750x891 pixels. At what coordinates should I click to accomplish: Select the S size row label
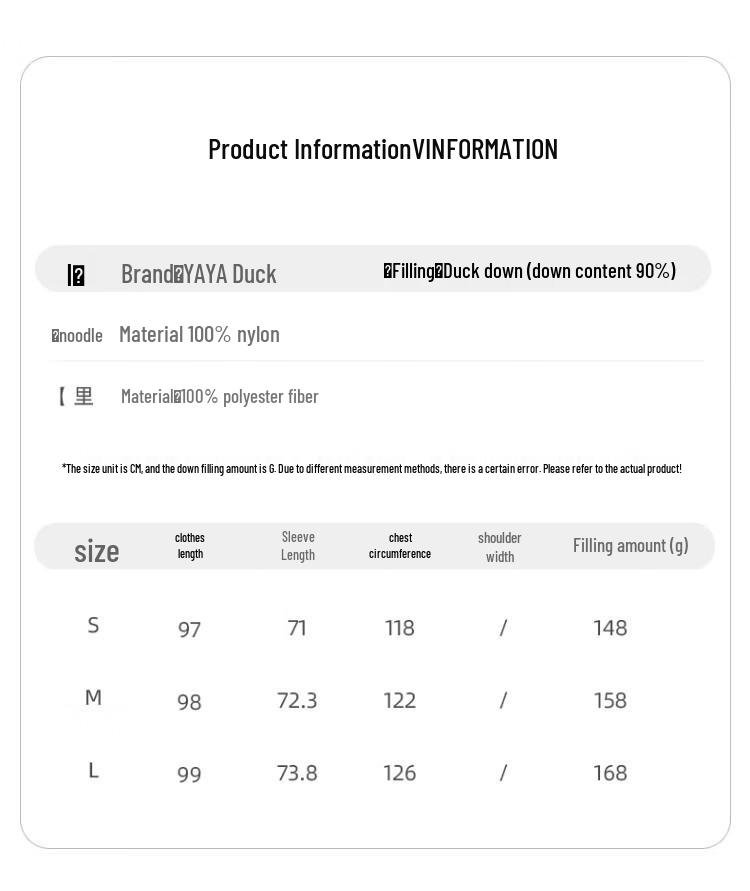[x=93, y=626]
